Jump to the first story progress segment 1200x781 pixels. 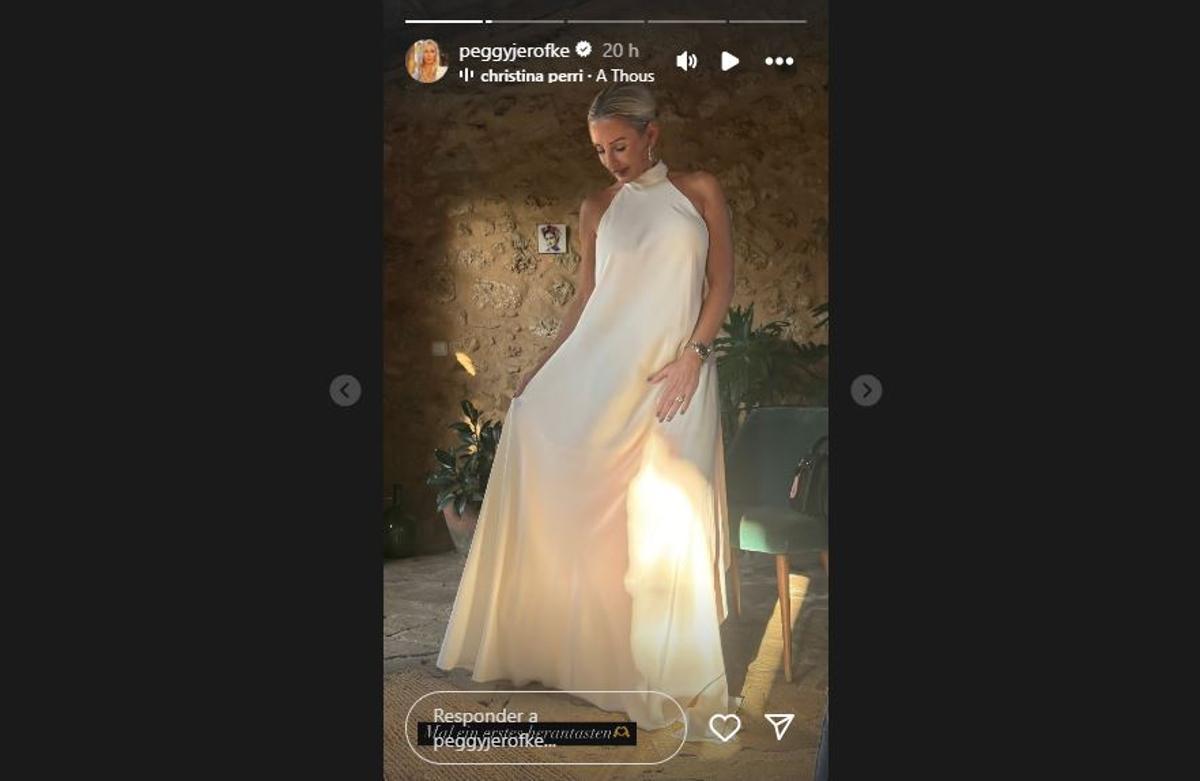tap(444, 21)
